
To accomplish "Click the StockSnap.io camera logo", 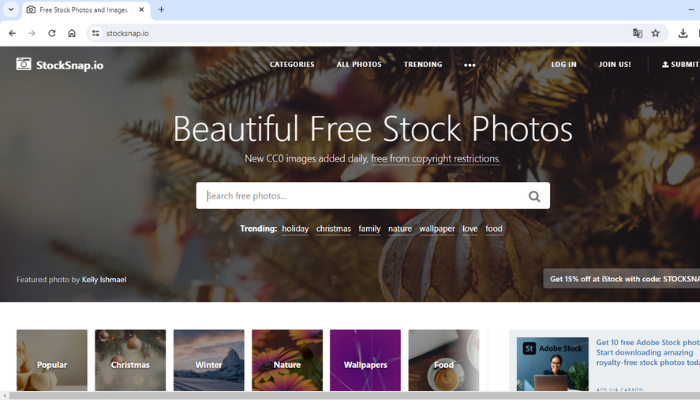I will point(24,64).
